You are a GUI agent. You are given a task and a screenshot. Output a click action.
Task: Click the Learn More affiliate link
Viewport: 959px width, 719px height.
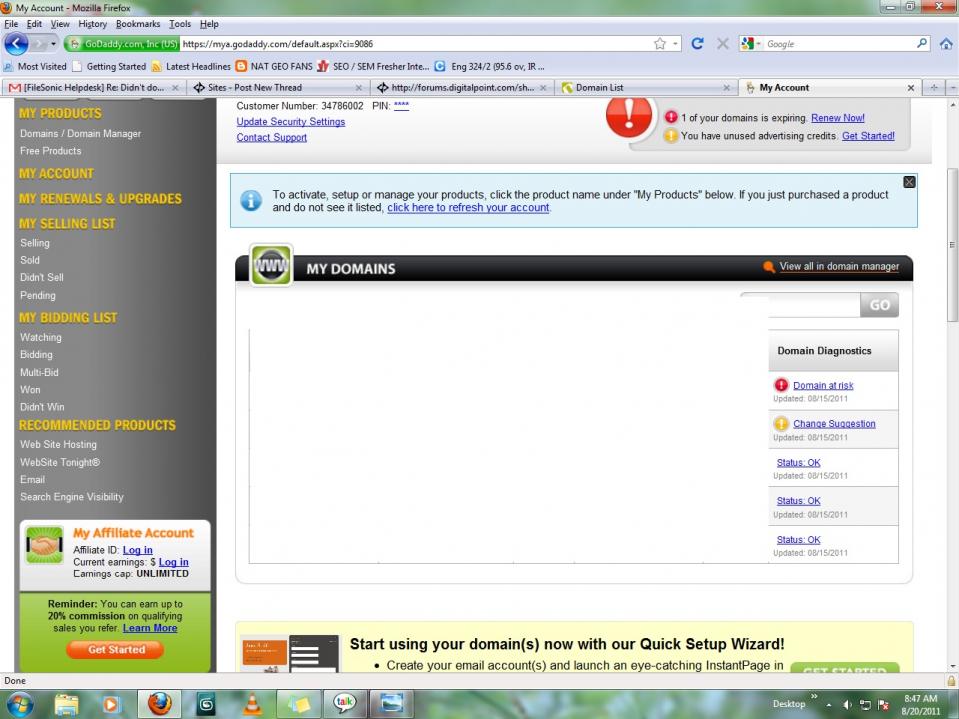[x=150, y=628]
